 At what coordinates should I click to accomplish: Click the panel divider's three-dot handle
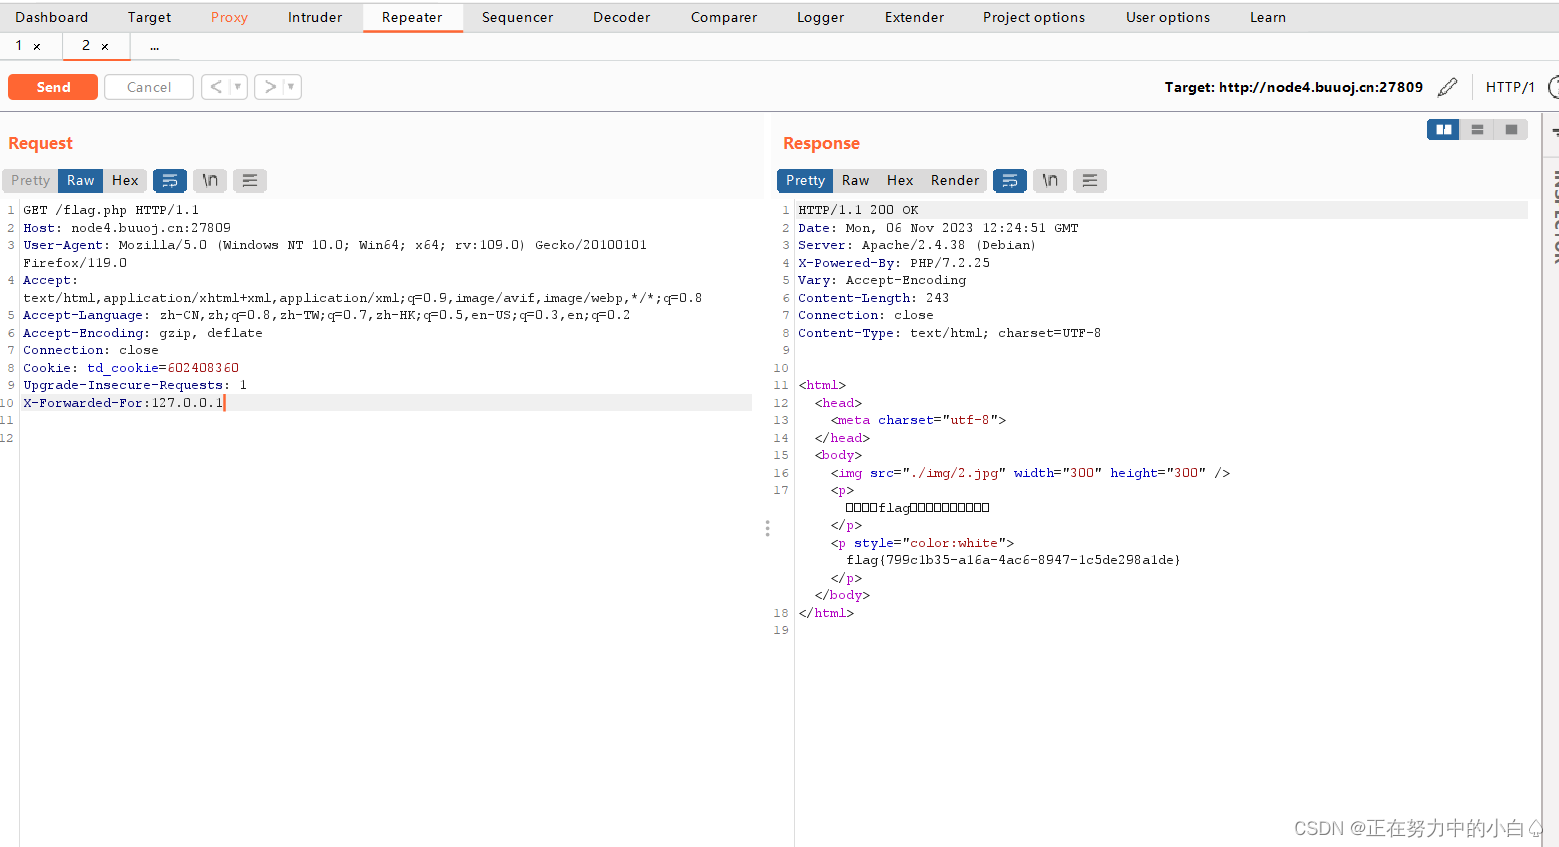(x=768, y=528)
